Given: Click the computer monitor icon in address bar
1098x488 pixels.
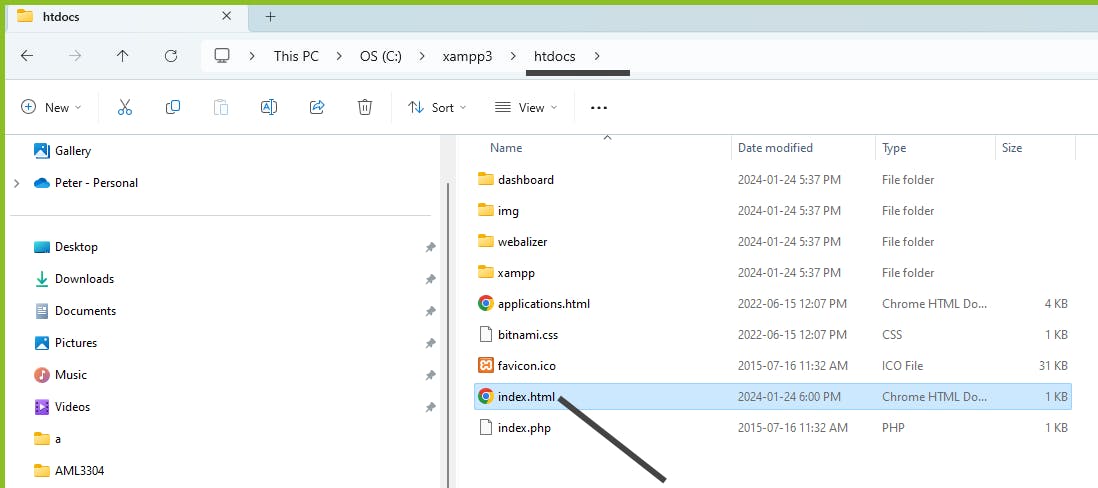Looking at the screenshot, I should tap(223, 56).
